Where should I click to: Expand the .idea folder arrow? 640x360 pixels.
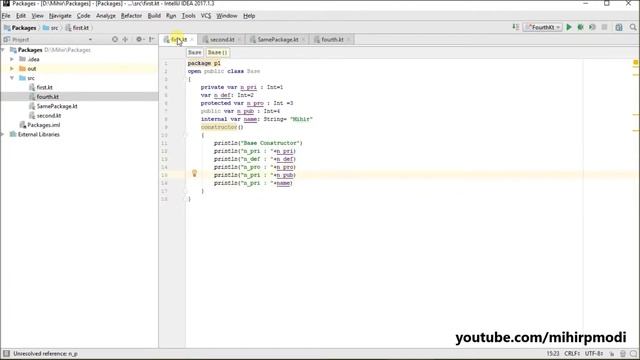12,59
